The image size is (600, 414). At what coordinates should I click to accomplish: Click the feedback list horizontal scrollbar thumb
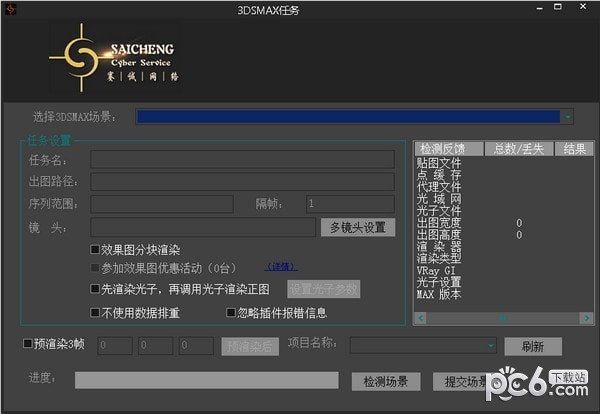503,318
